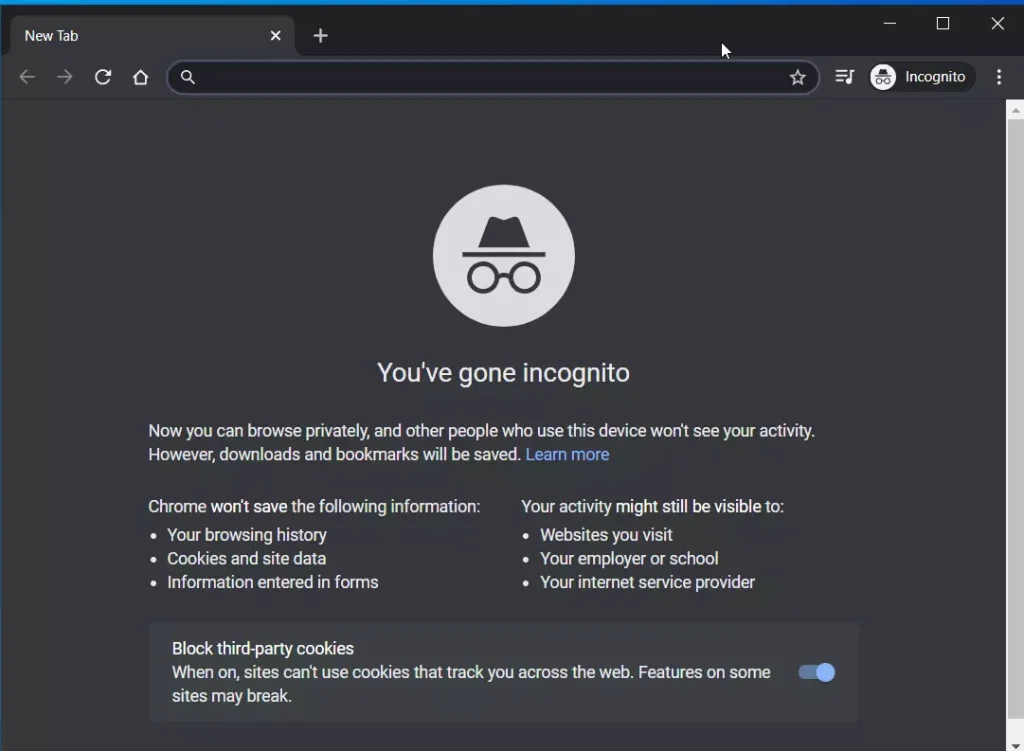Screen dimensions: 1024x751
Task: Click 'Your employer or school' list item
Action: (x=629, y=558)
